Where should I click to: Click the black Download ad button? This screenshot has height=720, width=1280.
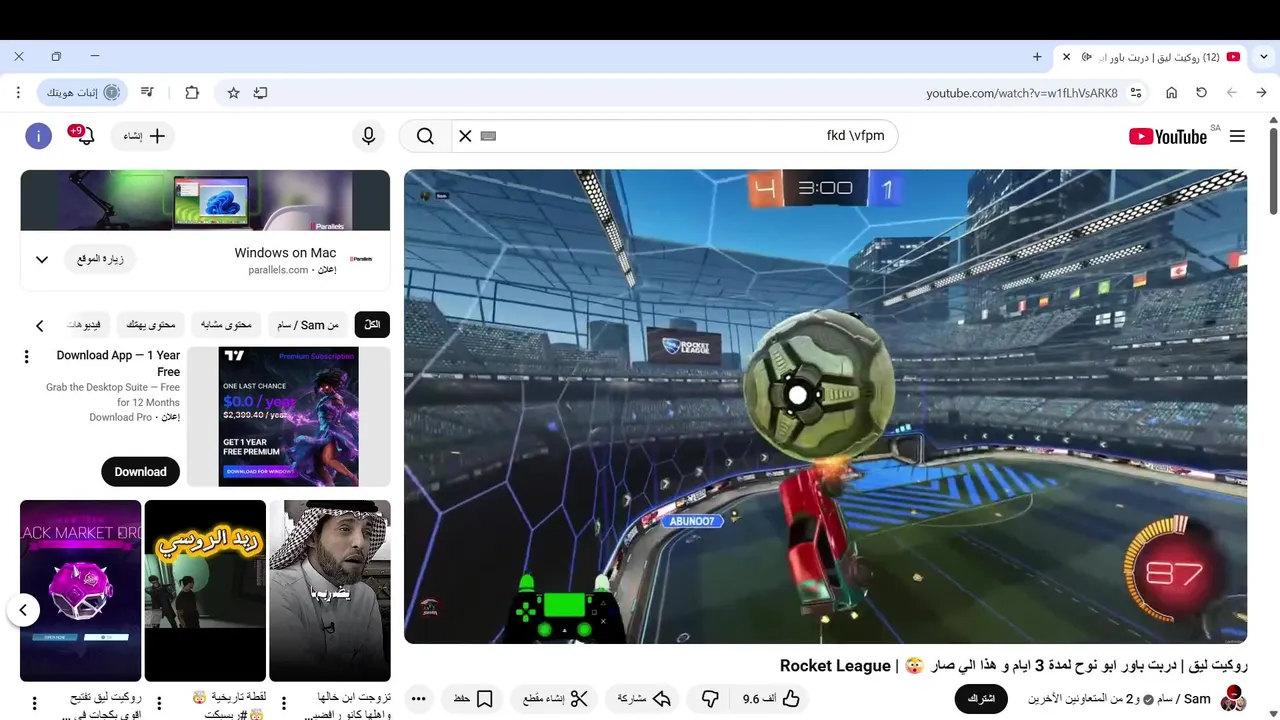pyautogui.click(x=140, y=472)
